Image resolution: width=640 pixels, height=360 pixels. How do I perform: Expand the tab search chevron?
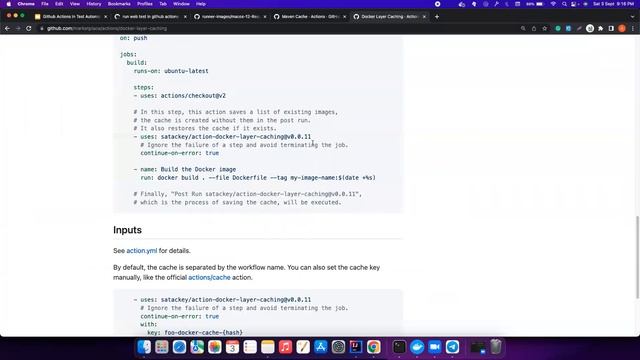coord(633,17)
